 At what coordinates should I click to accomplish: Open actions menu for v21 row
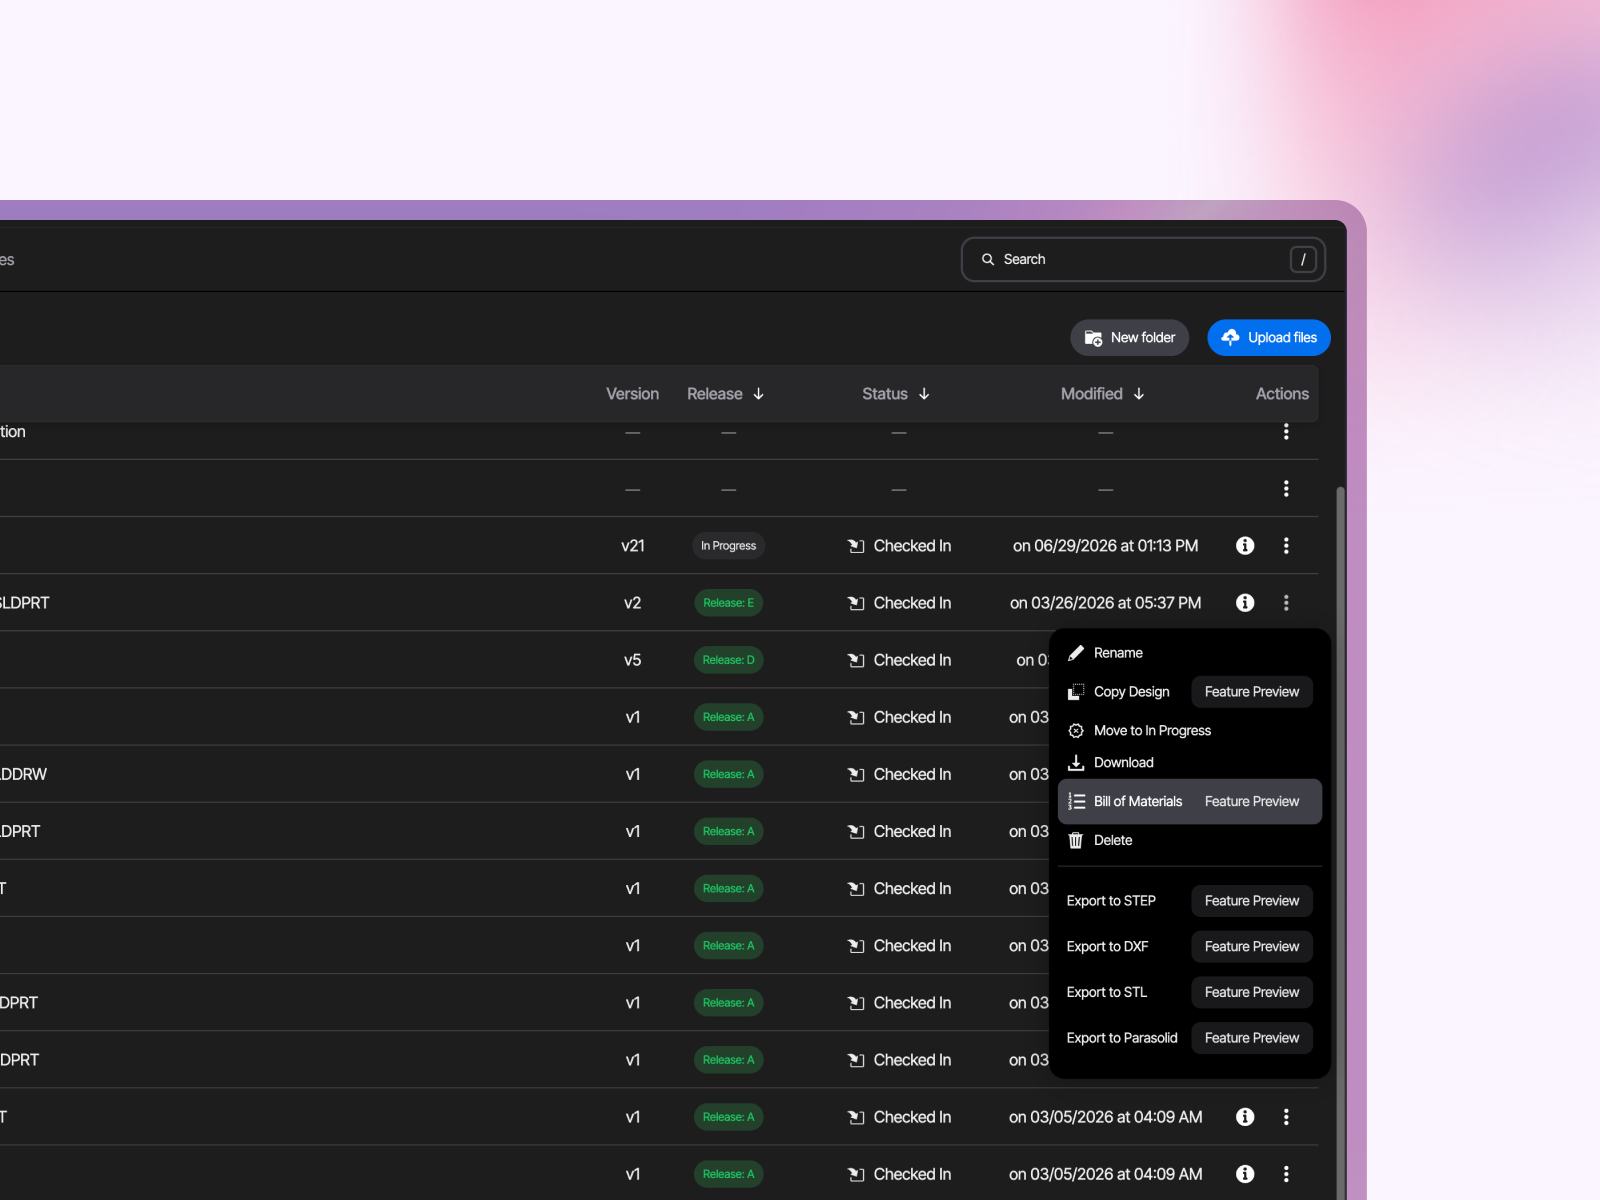[1286, 546]
